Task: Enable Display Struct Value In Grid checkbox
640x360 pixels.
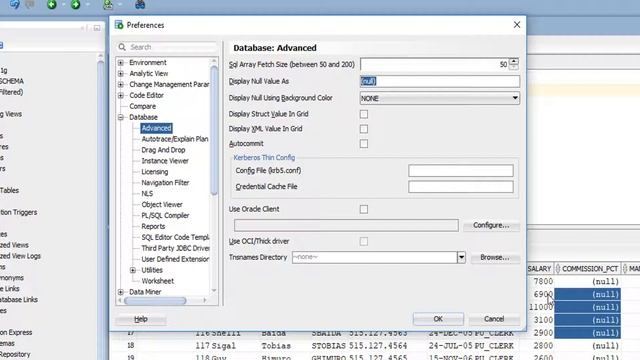Action: tap(364, 114)
